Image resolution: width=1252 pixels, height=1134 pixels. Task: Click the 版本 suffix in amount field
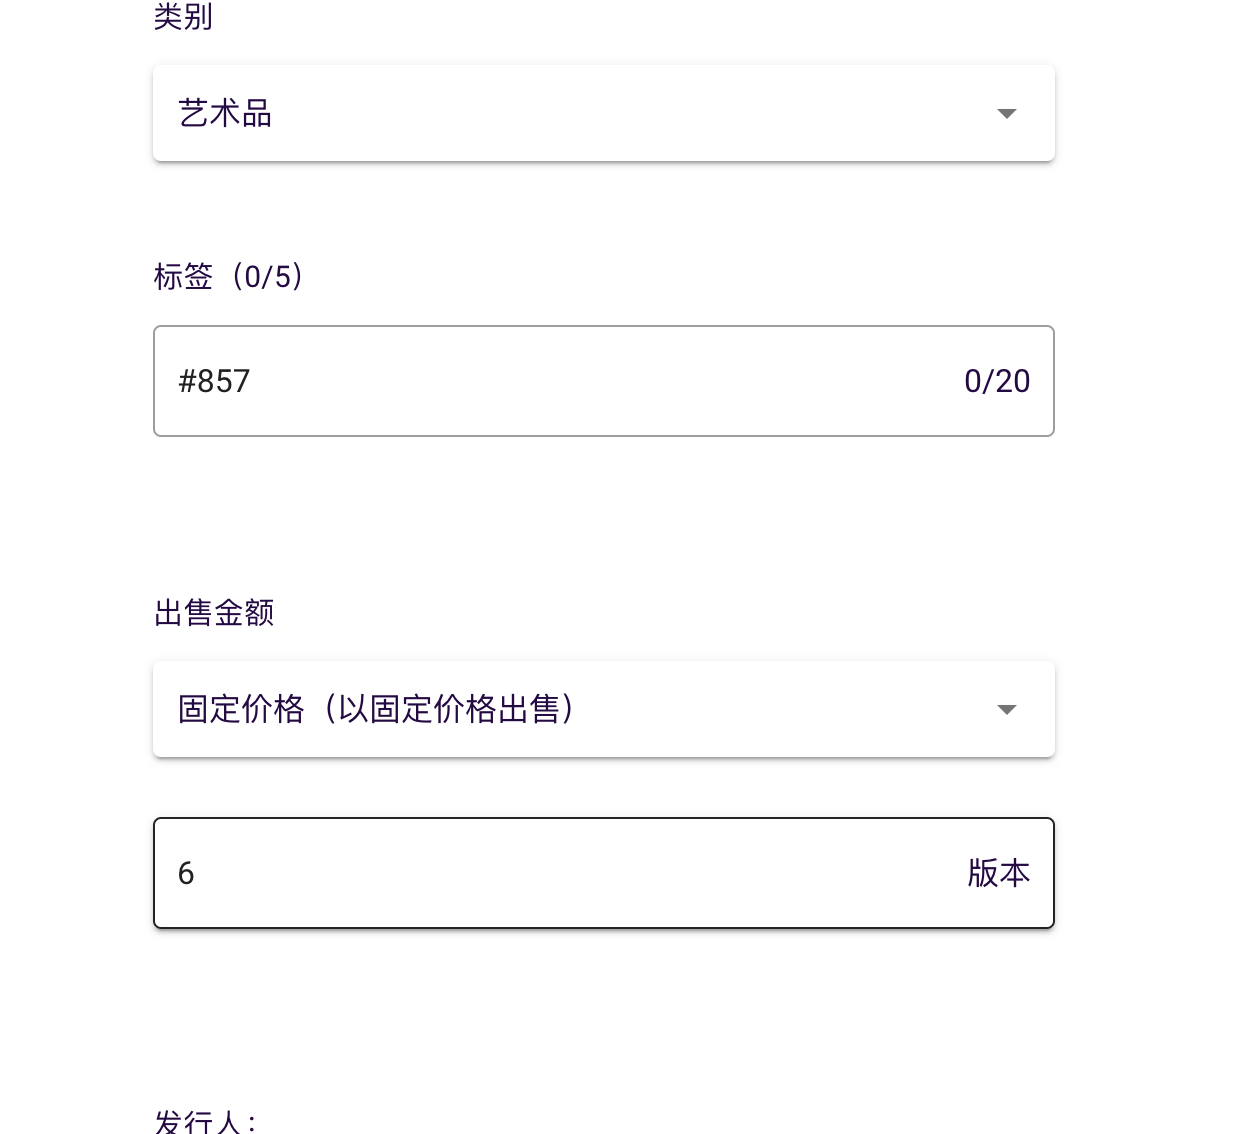coord(998,873)
